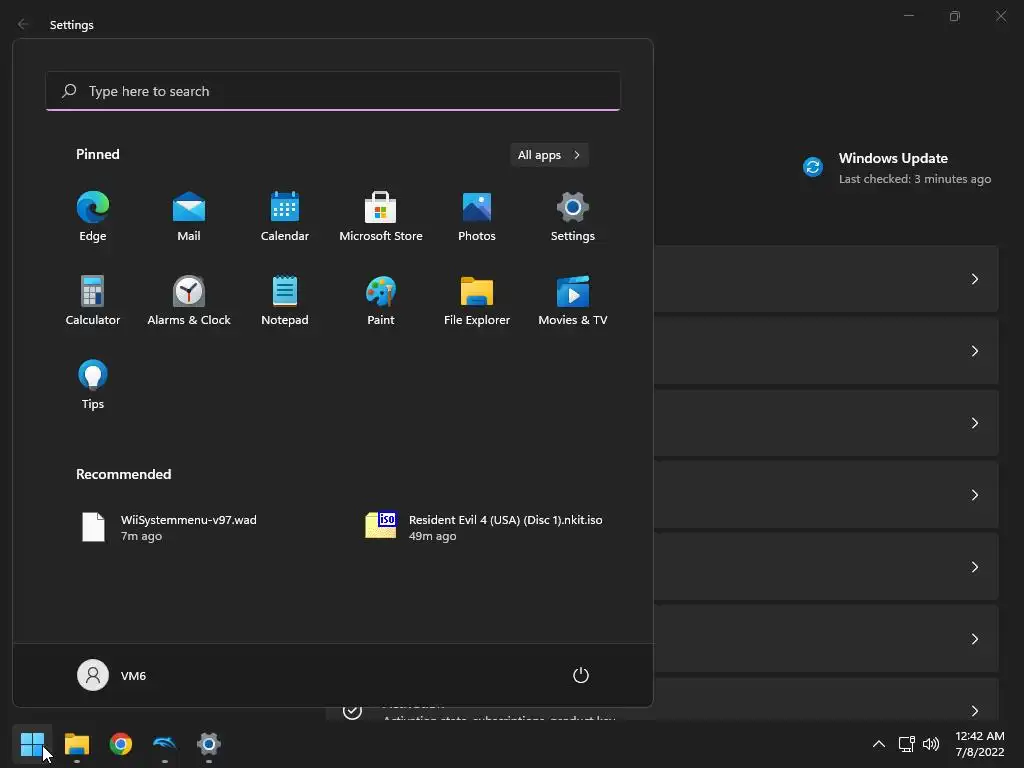The image size is (1024, 768).
Task: Open VM6 user account menu
Action: coord(112,675)
